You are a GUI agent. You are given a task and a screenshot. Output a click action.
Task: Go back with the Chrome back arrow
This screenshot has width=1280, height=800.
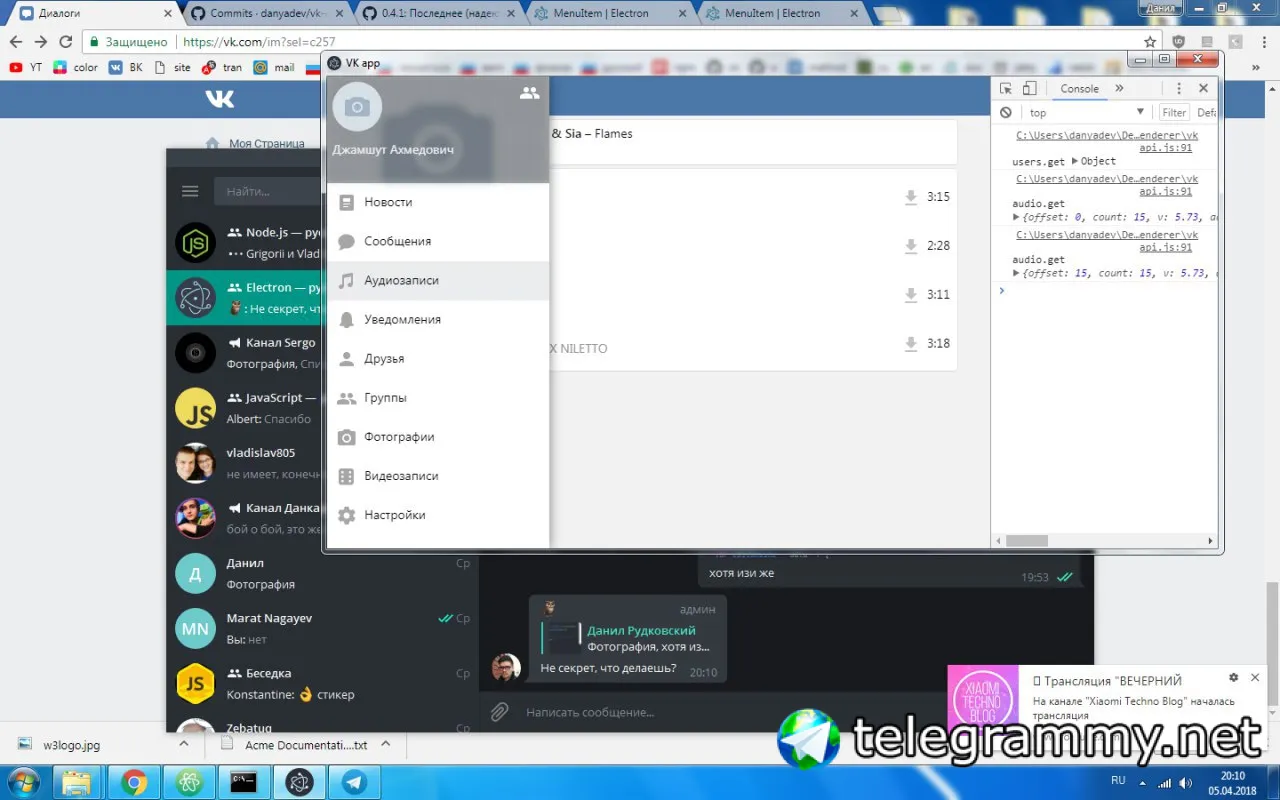coord(15,42)
